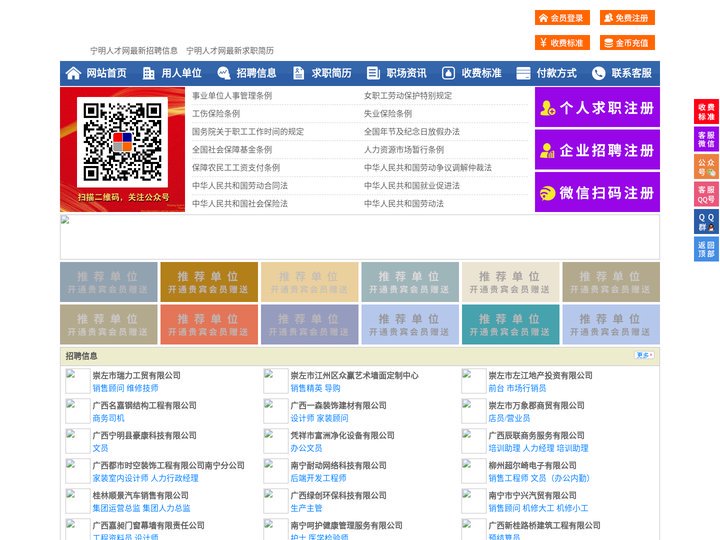Click the 宁明人才网最新求职简历 link
Image resolution: width=720 pixels, height=540 pixels.
(x=230, y=51)
